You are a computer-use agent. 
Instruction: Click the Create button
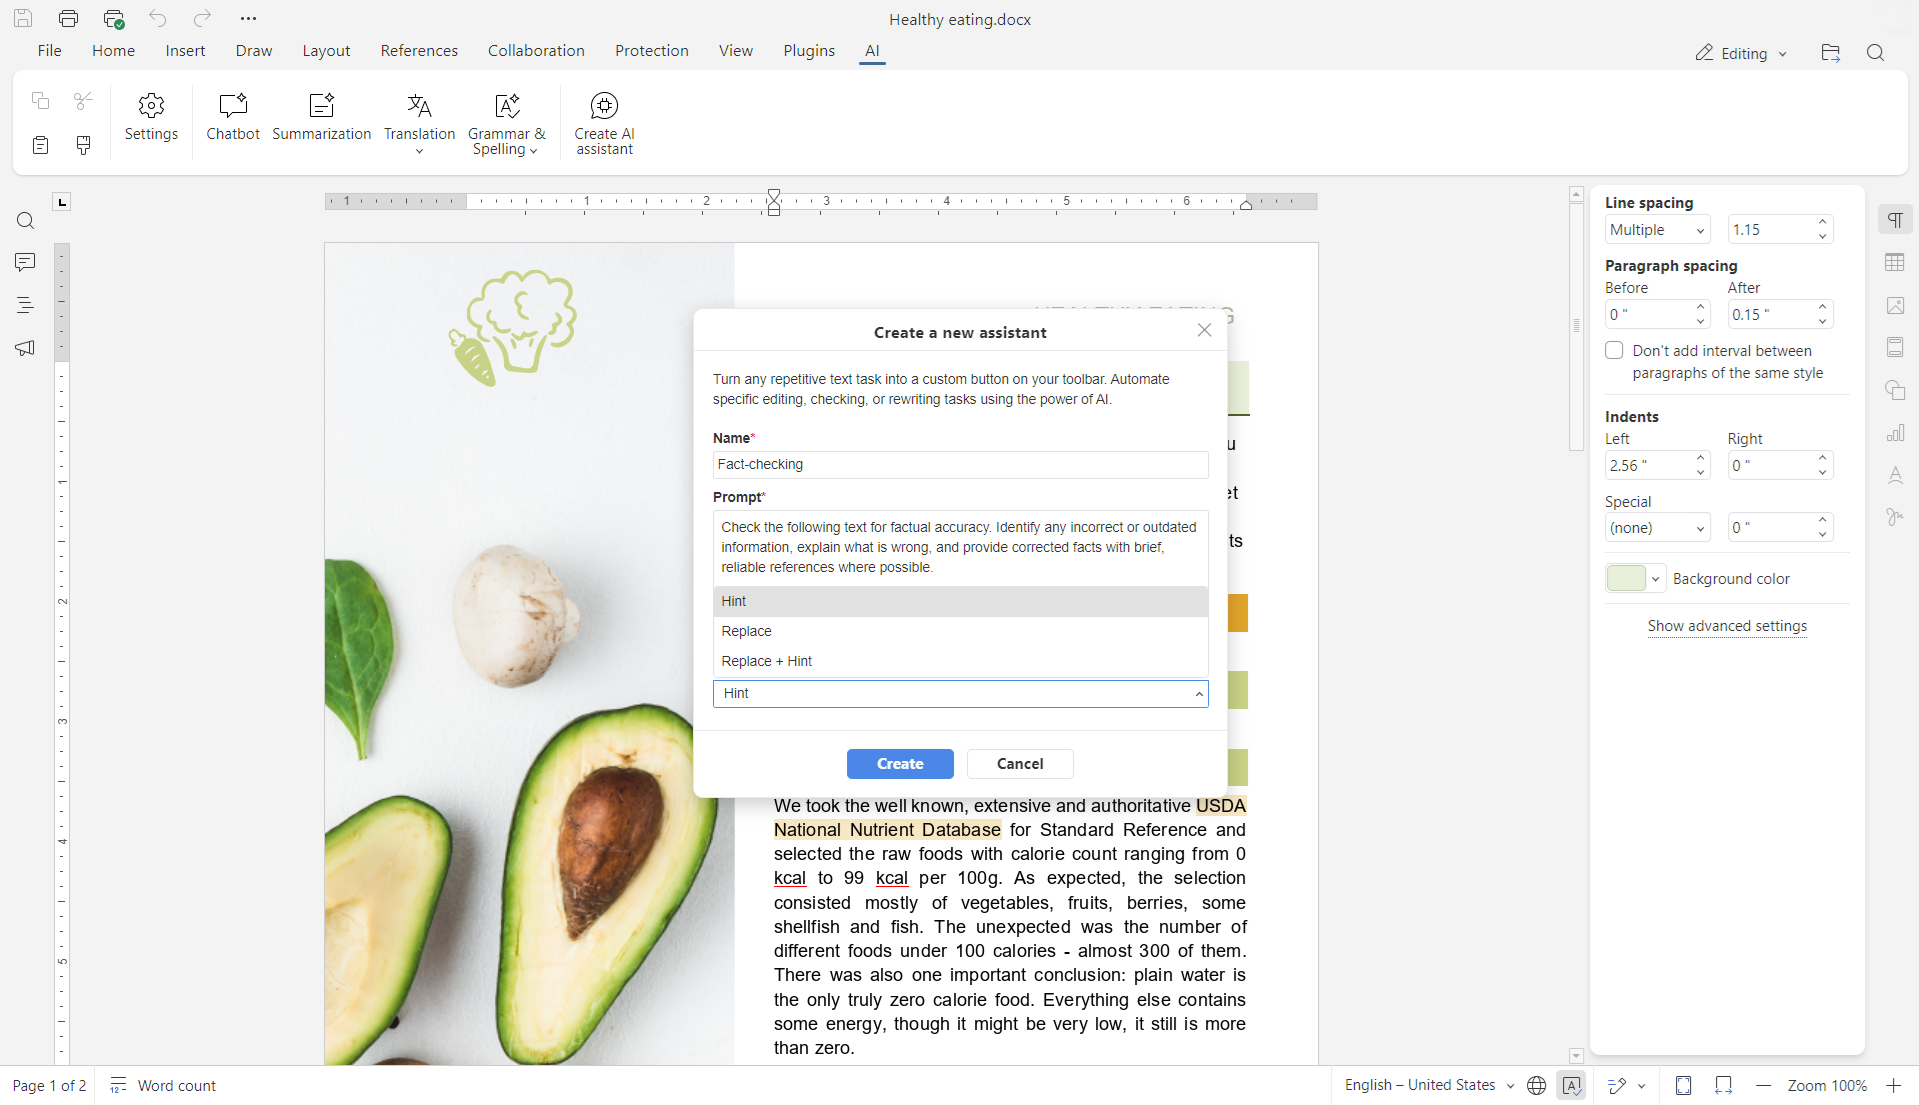pos(899,763)
